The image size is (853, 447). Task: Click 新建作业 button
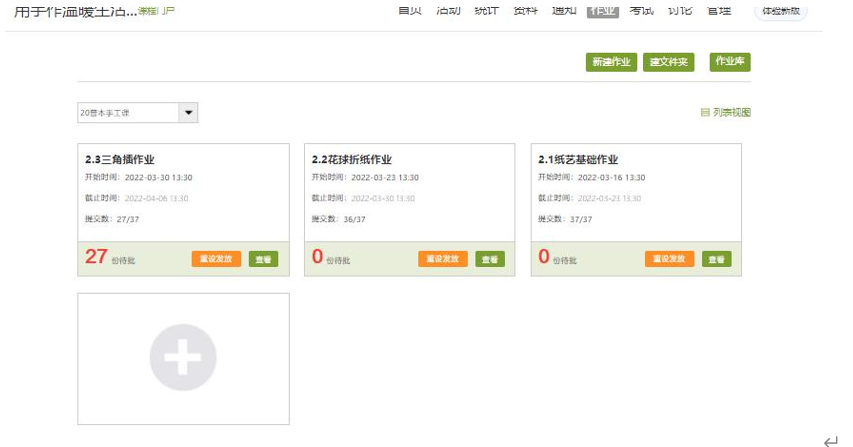pyautogui.click(x=611, y=62)
